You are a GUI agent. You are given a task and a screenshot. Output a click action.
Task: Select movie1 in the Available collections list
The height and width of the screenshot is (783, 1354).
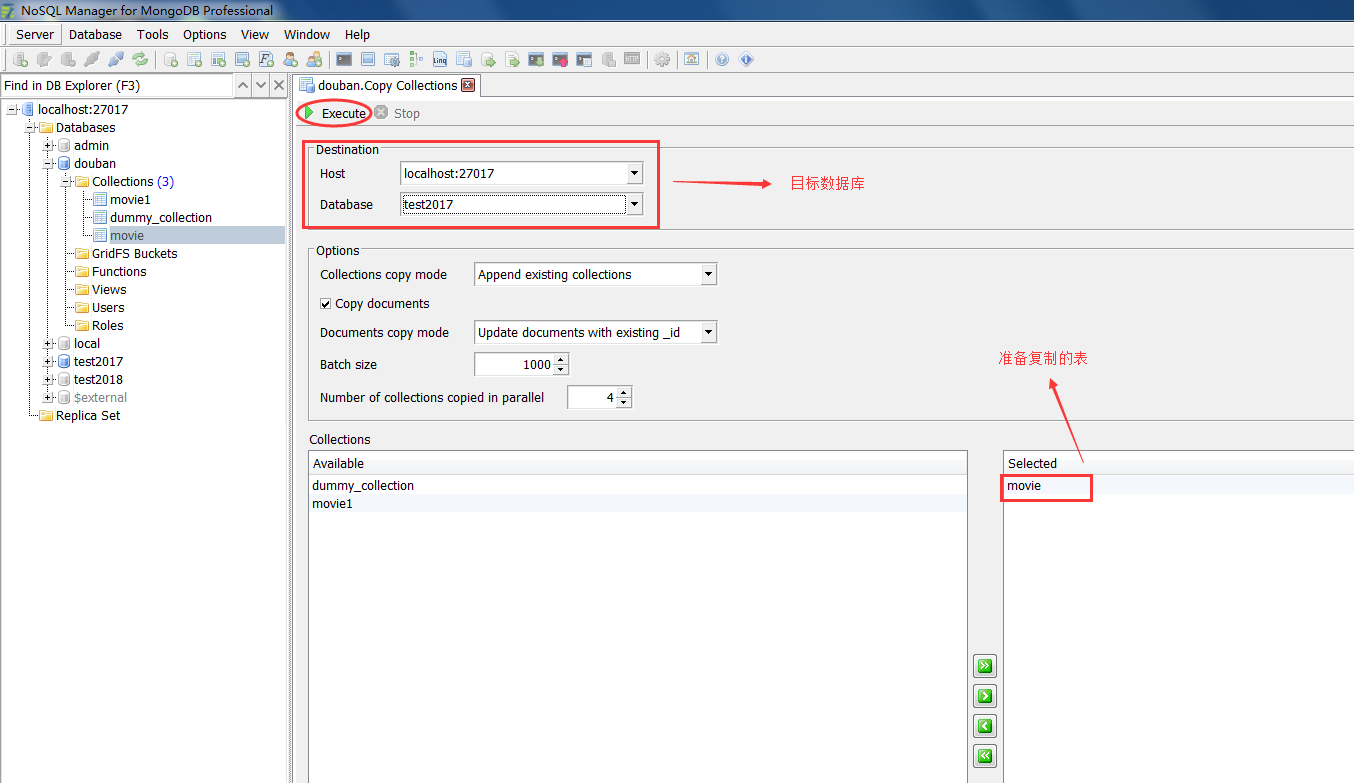[x=332, y=503]
